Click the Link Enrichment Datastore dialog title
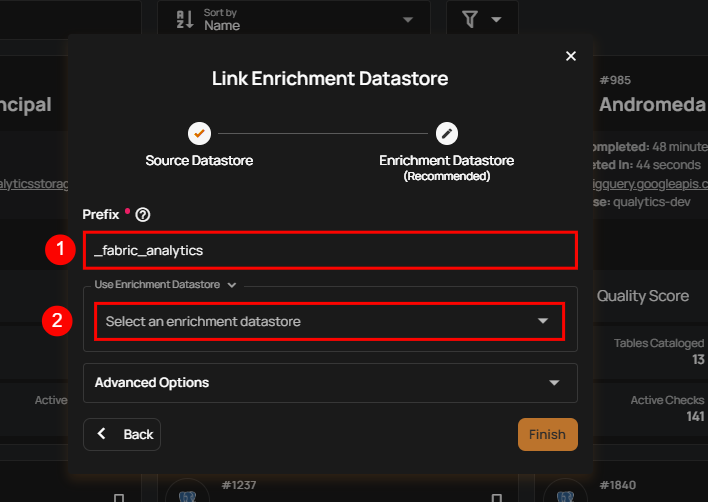Viewport: 708px width, 502px height. (x=330, y=79)
